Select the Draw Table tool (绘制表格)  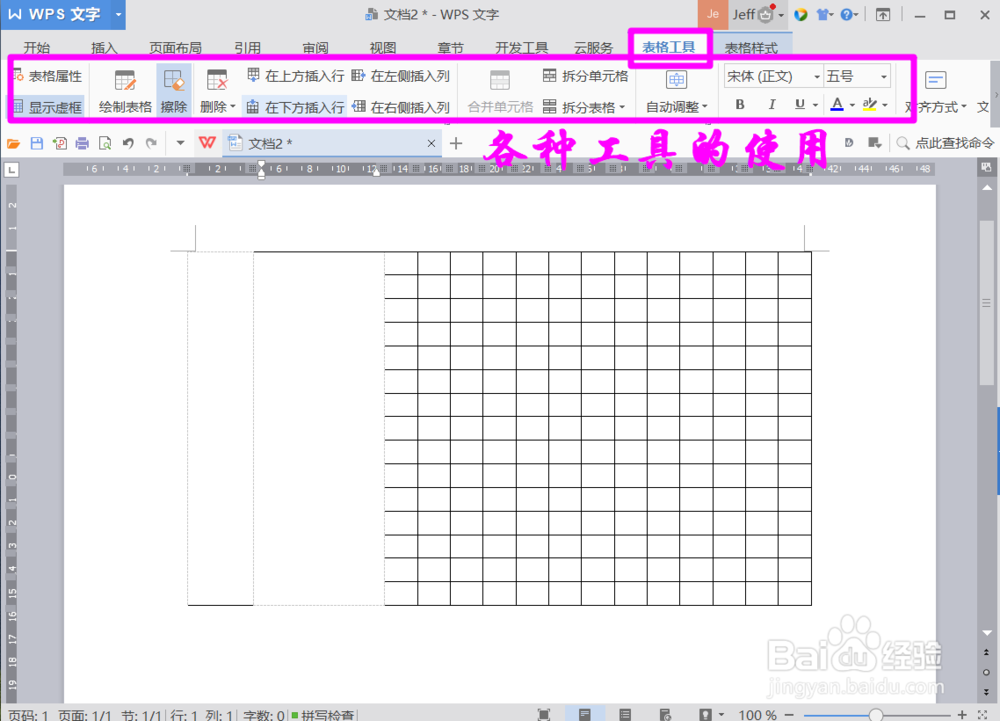125,92
